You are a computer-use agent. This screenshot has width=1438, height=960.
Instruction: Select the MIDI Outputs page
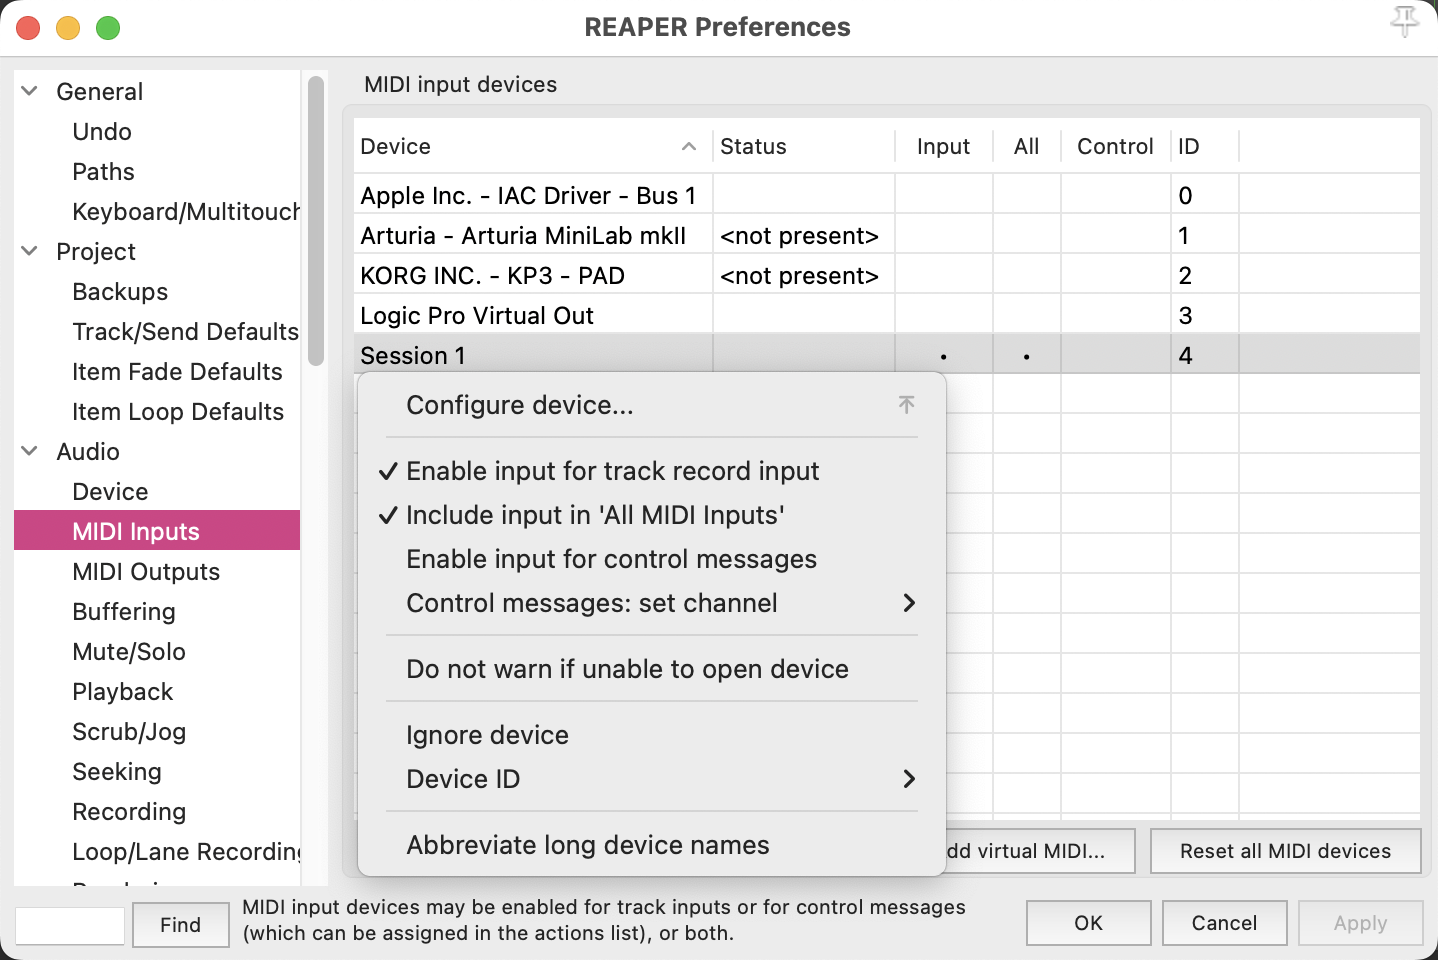coord(146,571)
